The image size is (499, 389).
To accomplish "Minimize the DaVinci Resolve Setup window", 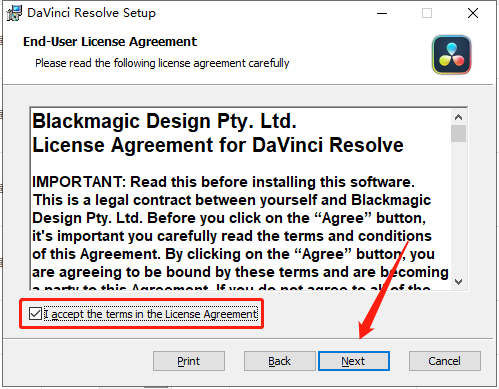I will coord(382,13).
